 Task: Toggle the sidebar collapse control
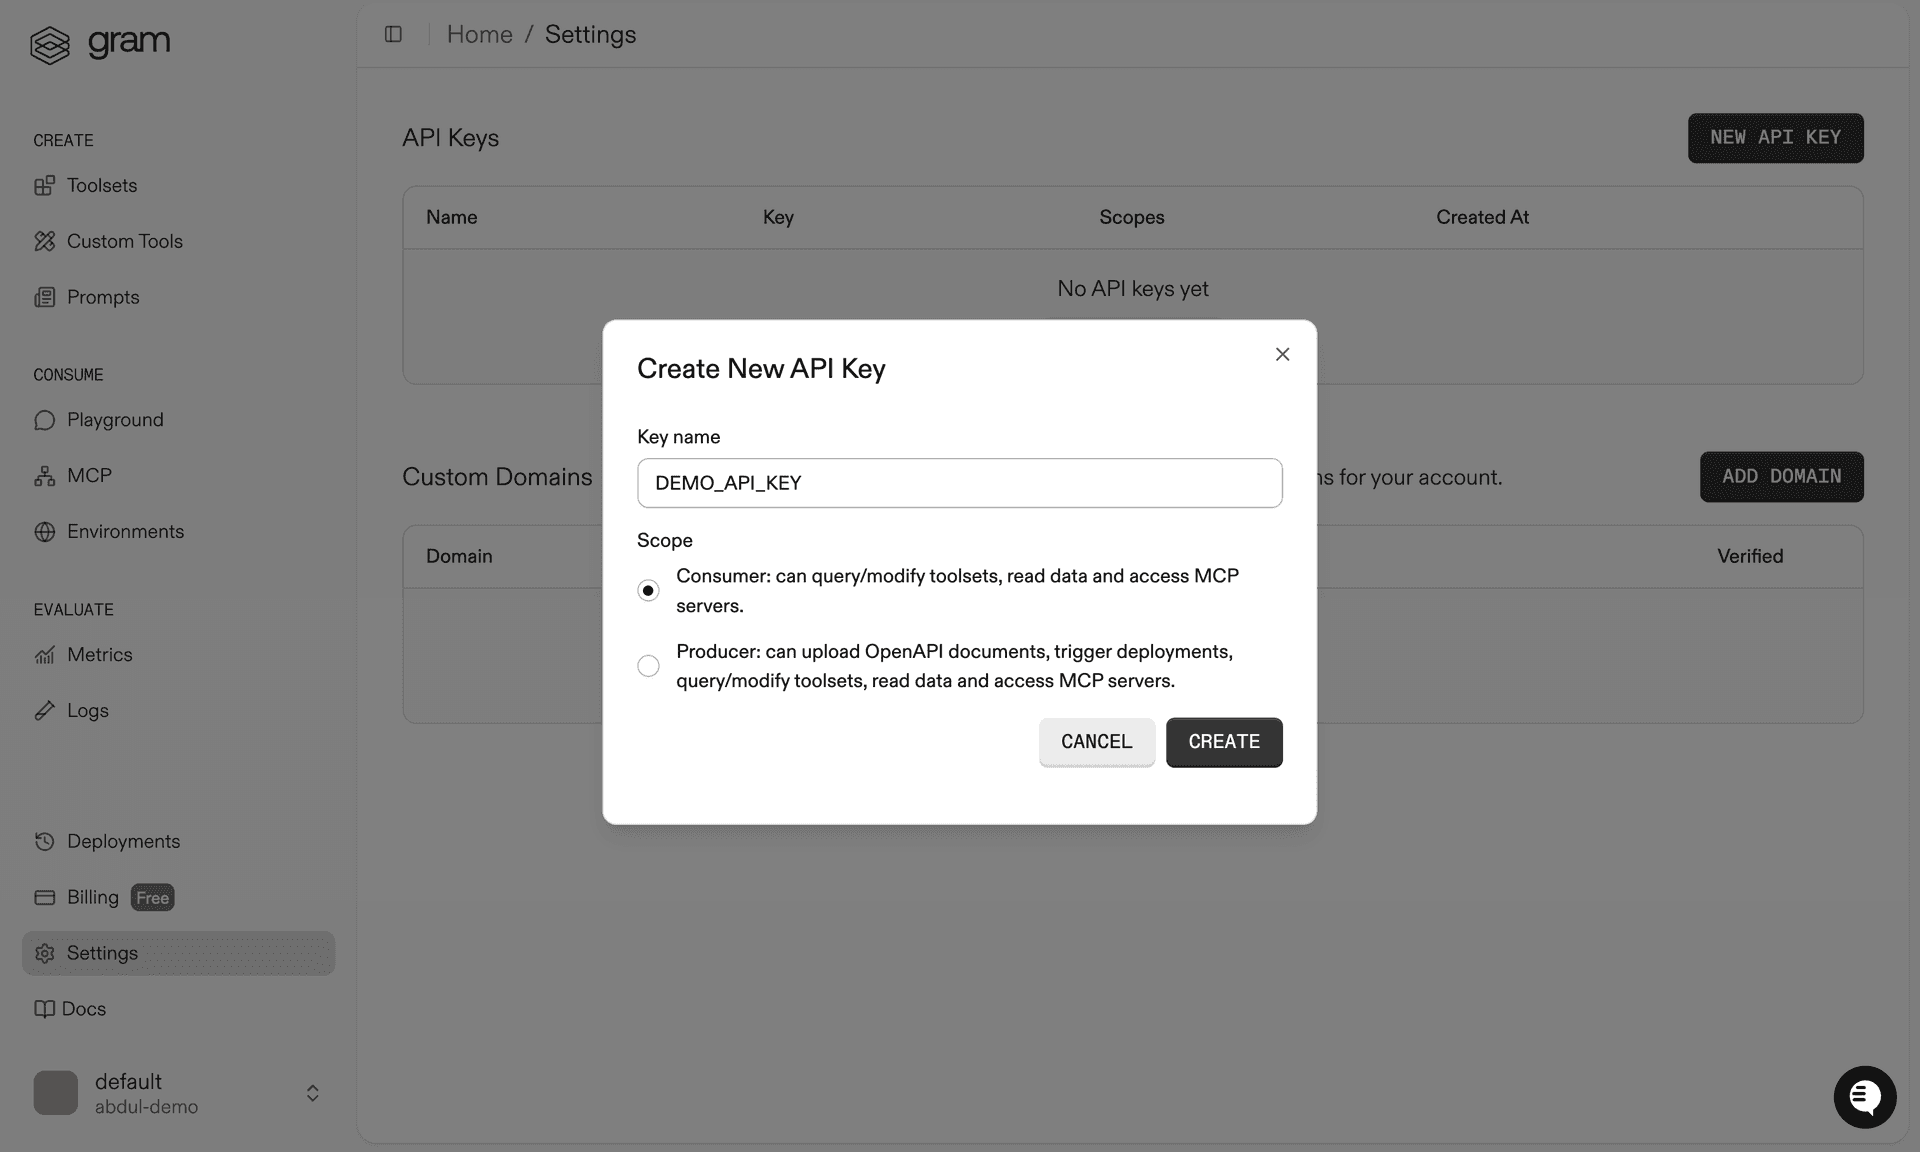(393, 34)
